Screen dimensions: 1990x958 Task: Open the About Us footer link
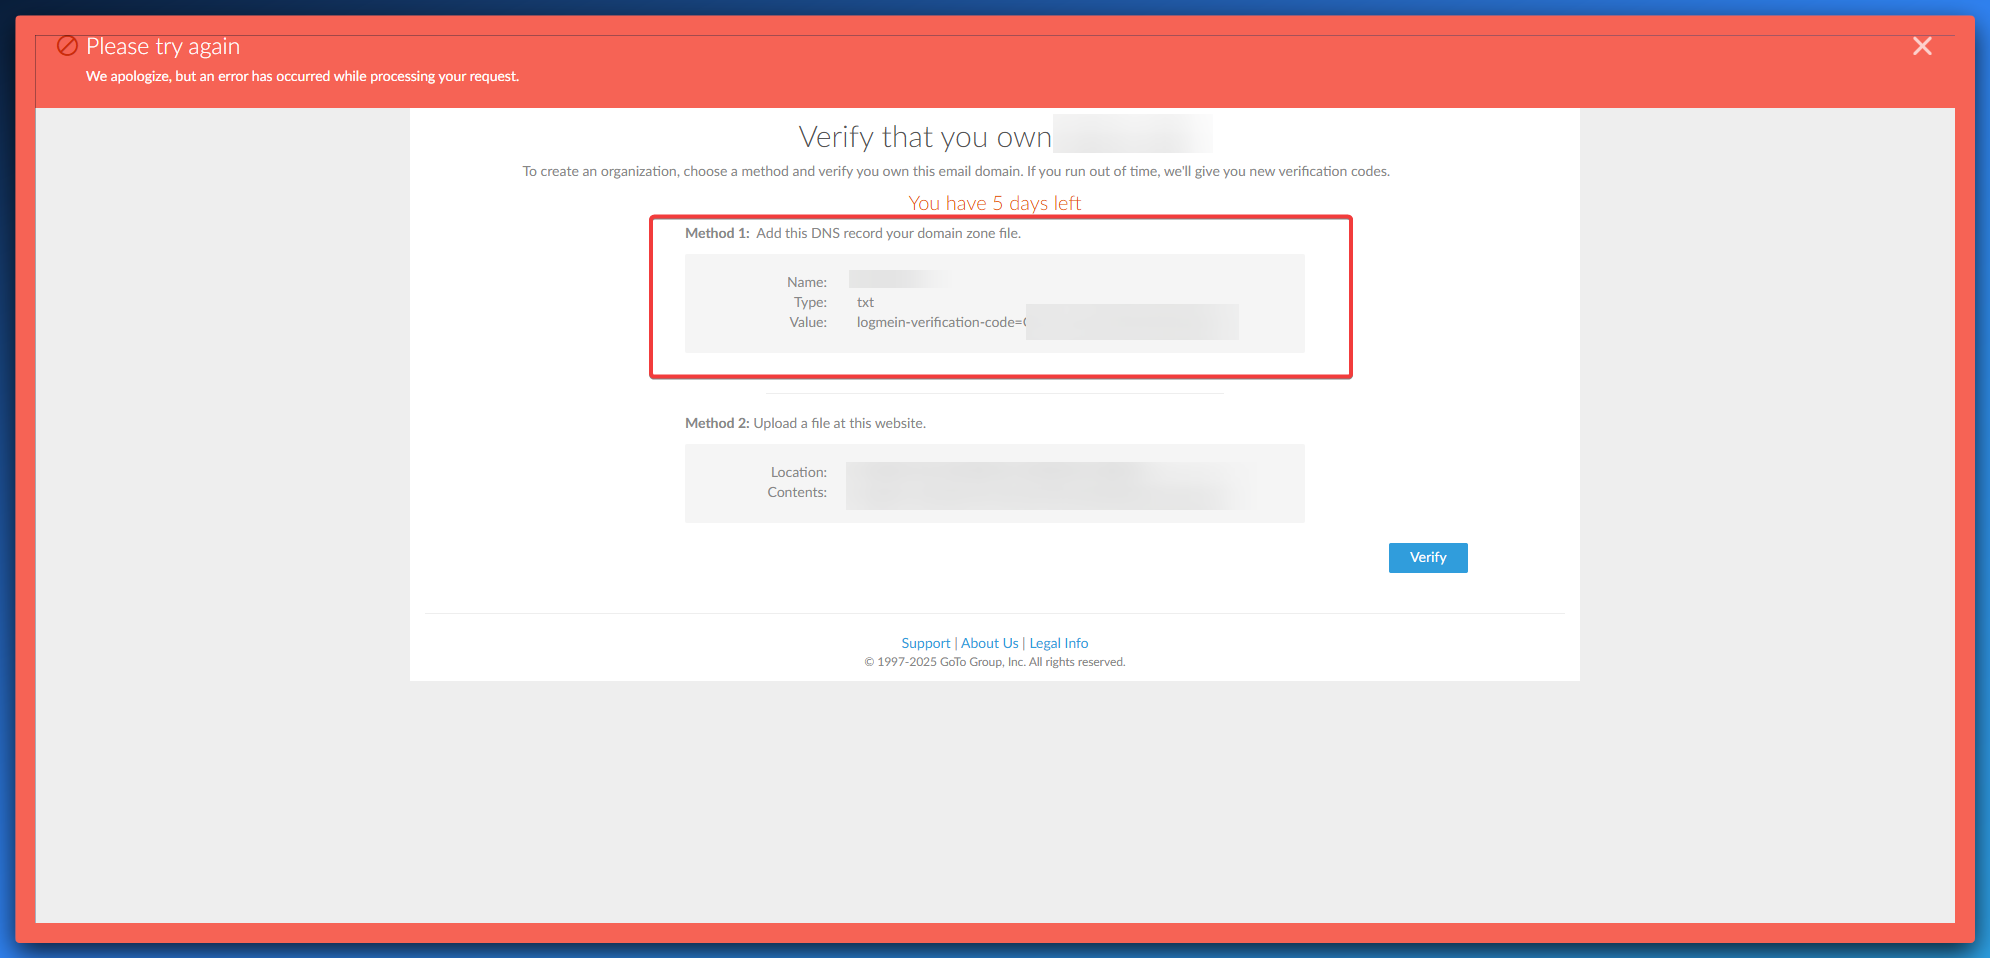tap(989, 643)
